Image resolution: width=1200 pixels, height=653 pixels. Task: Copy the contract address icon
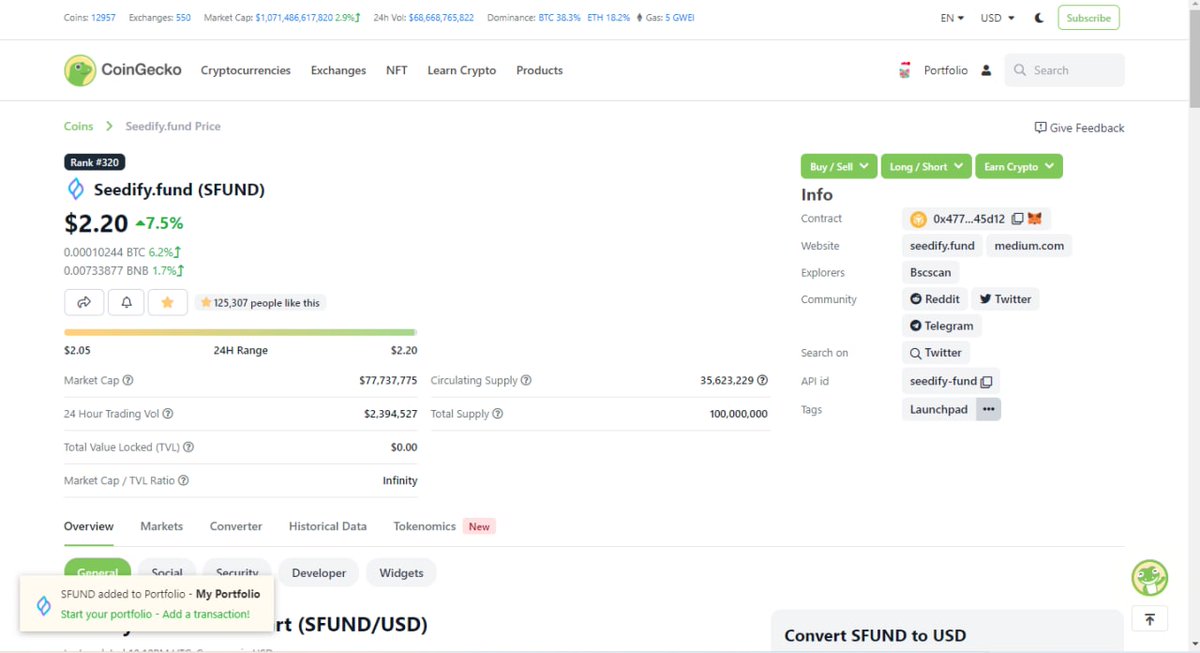pos(1017,219)
